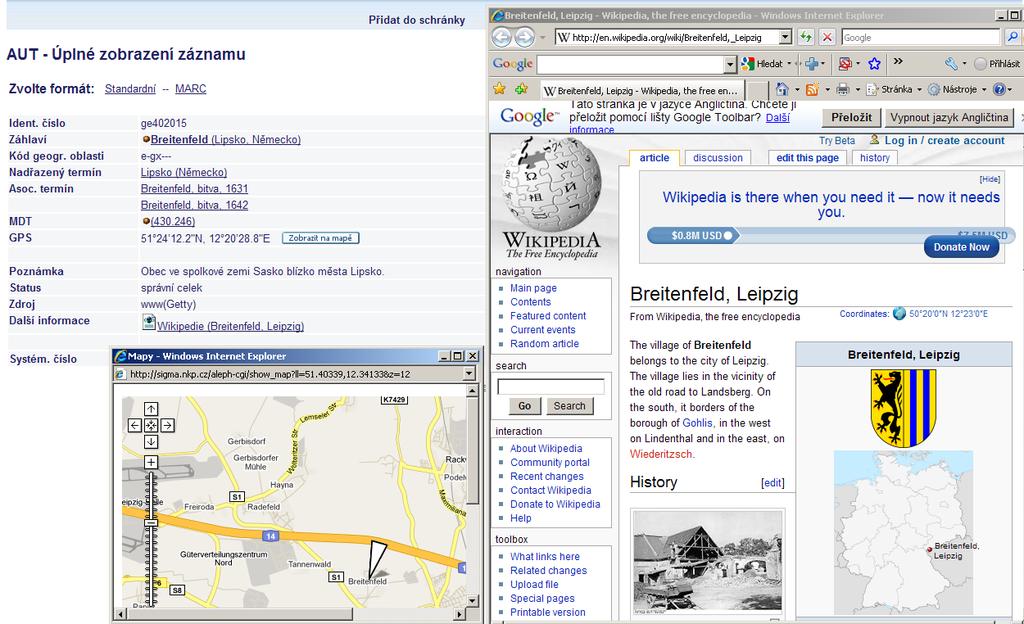Open the edit this page tab
This screenshot has width=1024, height=624.
pyautogui.click(x=808, y=157)
